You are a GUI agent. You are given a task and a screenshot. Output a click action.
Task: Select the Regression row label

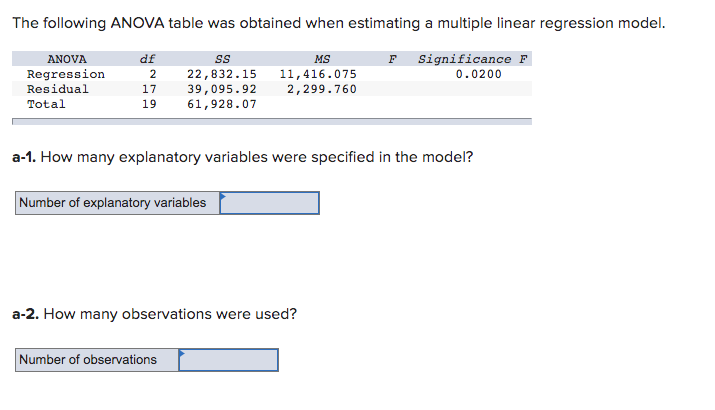66,74
